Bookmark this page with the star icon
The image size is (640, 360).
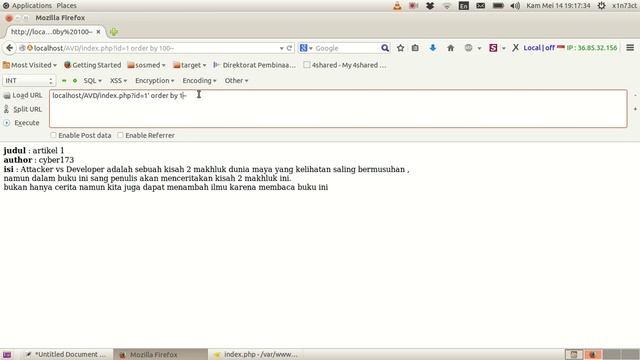[400, 48]
